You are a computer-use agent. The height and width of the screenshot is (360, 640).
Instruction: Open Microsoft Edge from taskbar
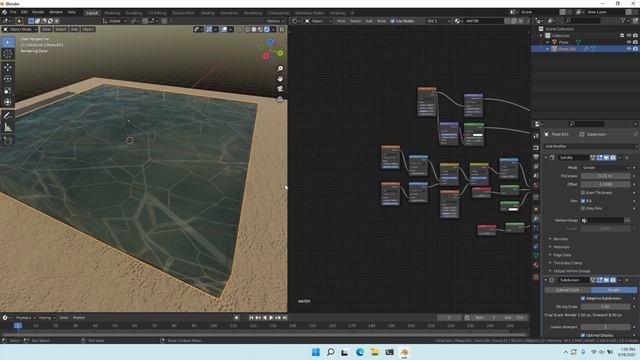click(360, 352)
